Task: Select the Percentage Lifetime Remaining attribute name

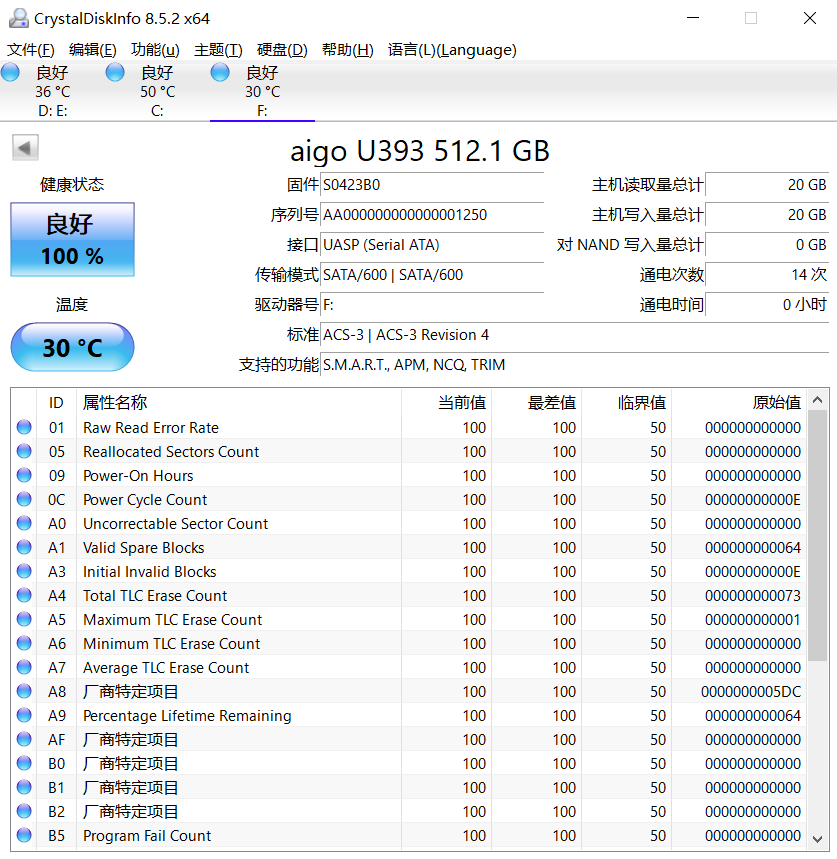Action: point(187,716)
